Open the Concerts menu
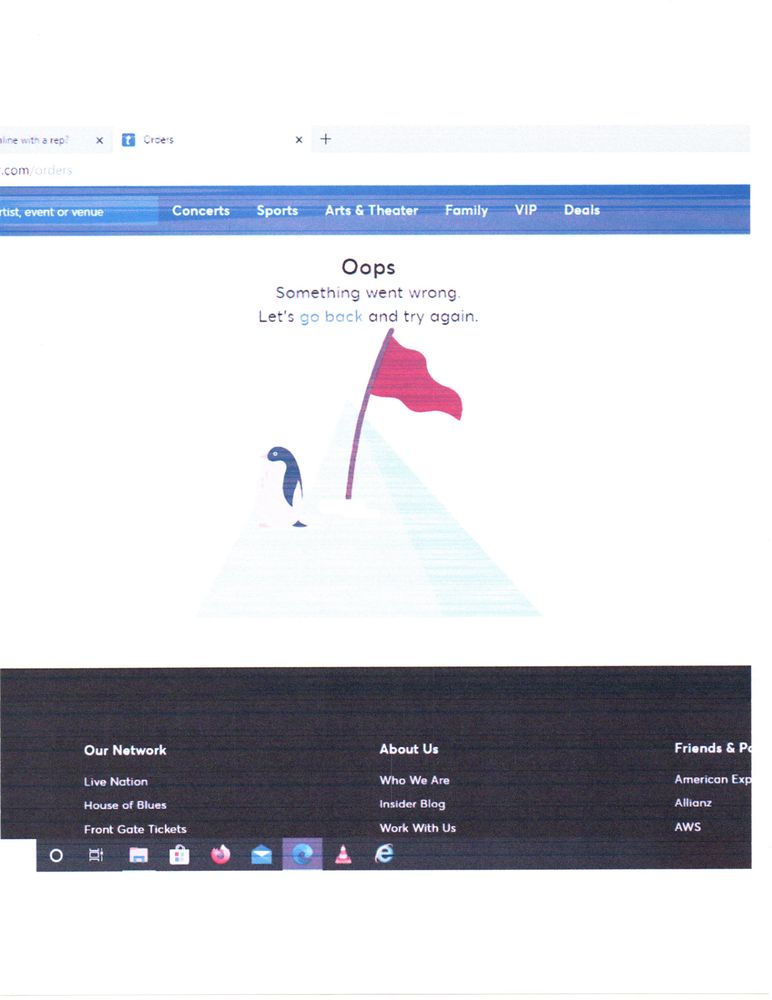The width and height of the screenshot is (772, 1000). [x=200, y=211]
